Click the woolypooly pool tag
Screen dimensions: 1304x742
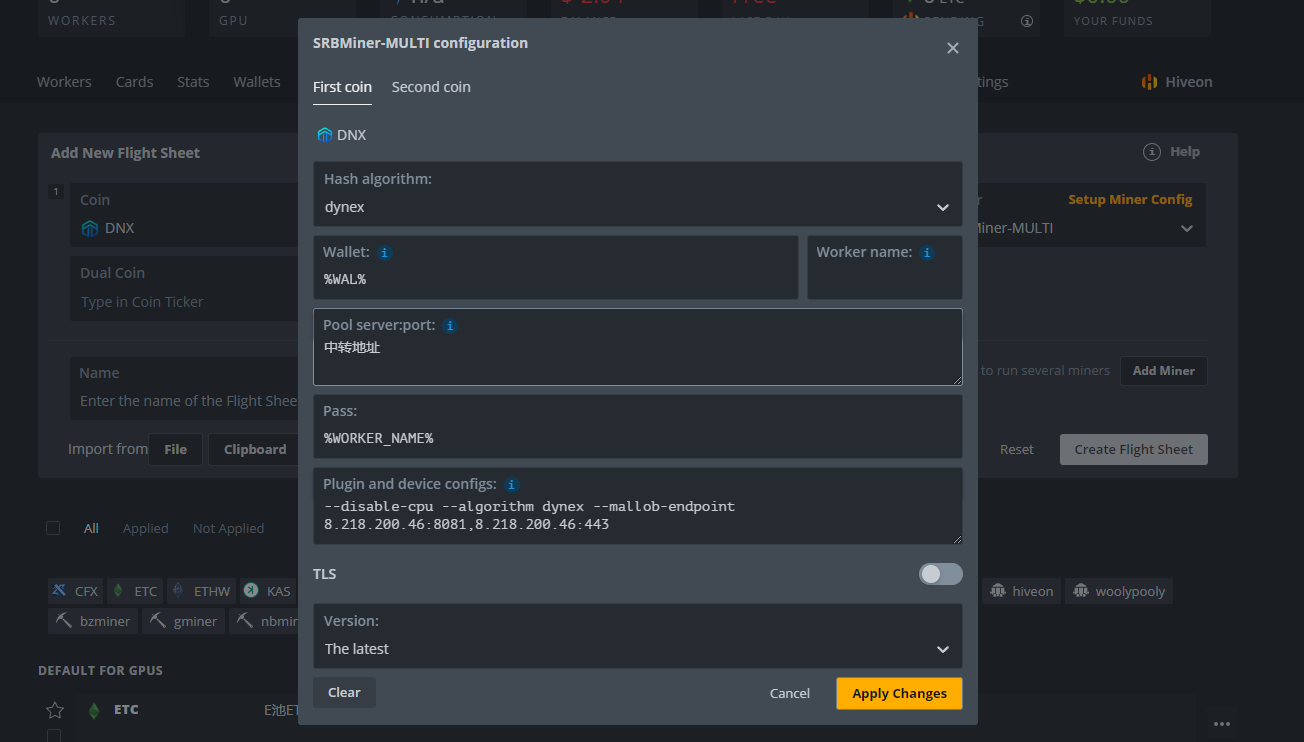click(1119, 591)
